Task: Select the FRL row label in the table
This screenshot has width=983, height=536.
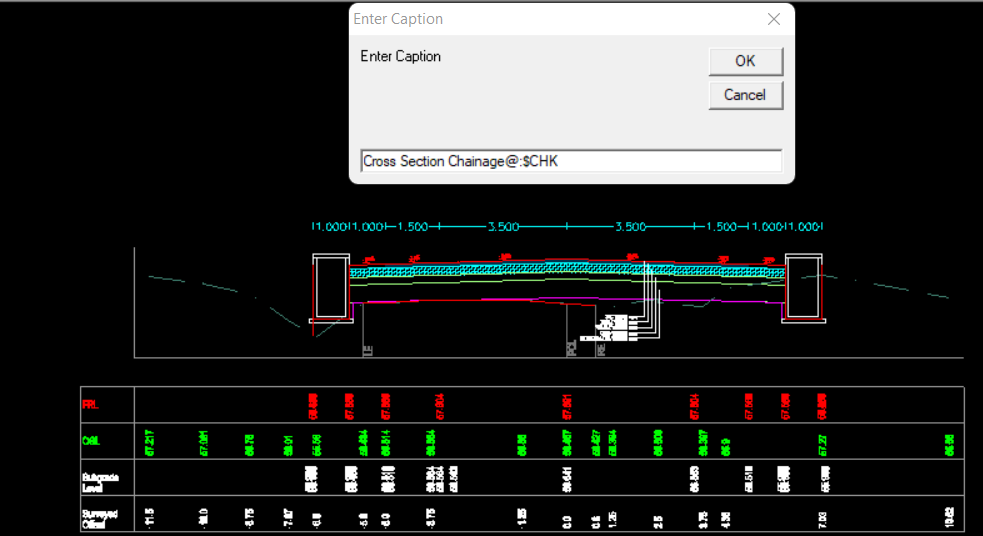Action: (x=90, y=405)
